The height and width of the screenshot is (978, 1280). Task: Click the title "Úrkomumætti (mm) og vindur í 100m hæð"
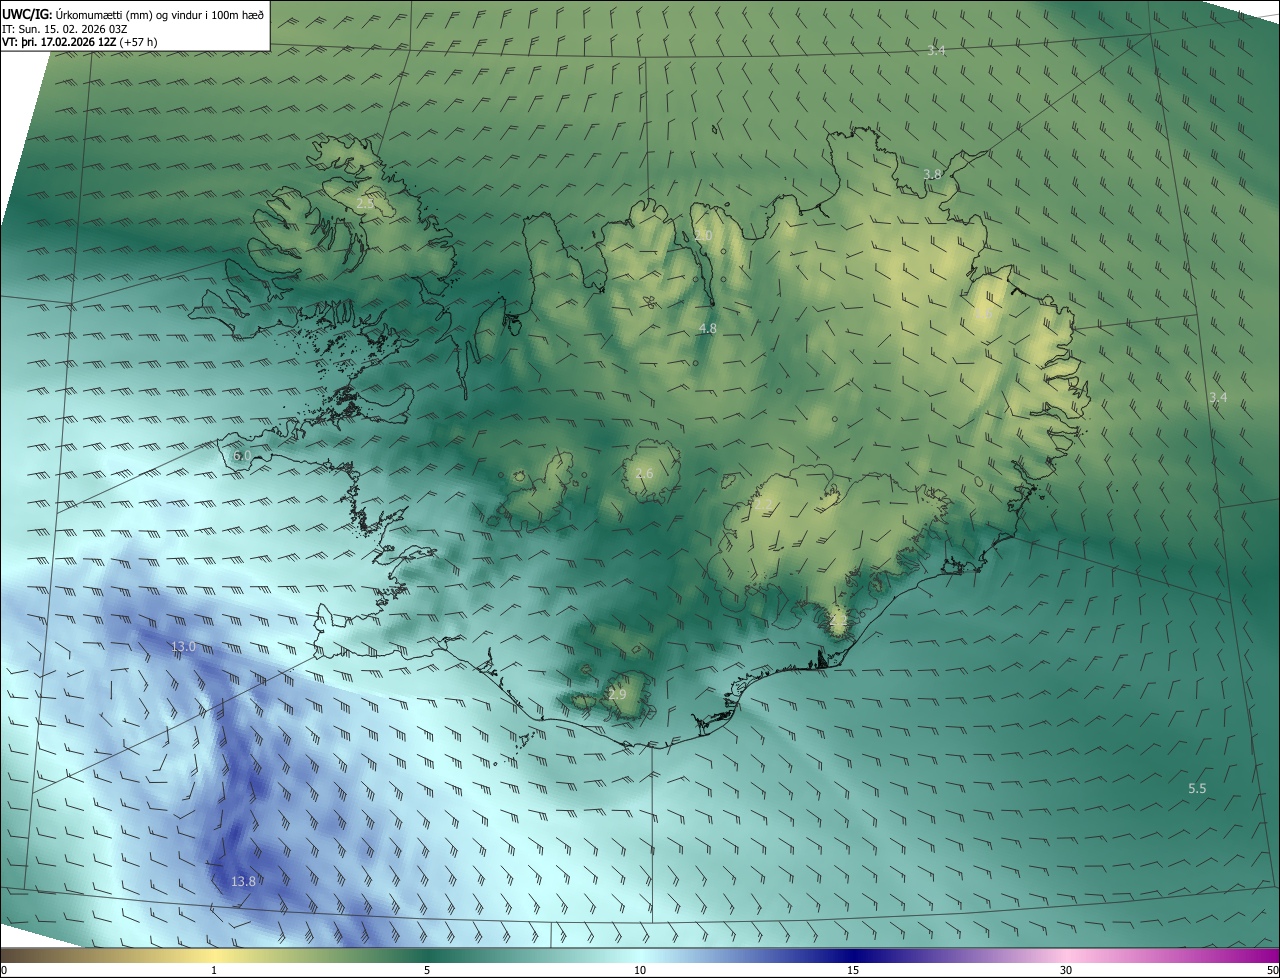point(159,13)
